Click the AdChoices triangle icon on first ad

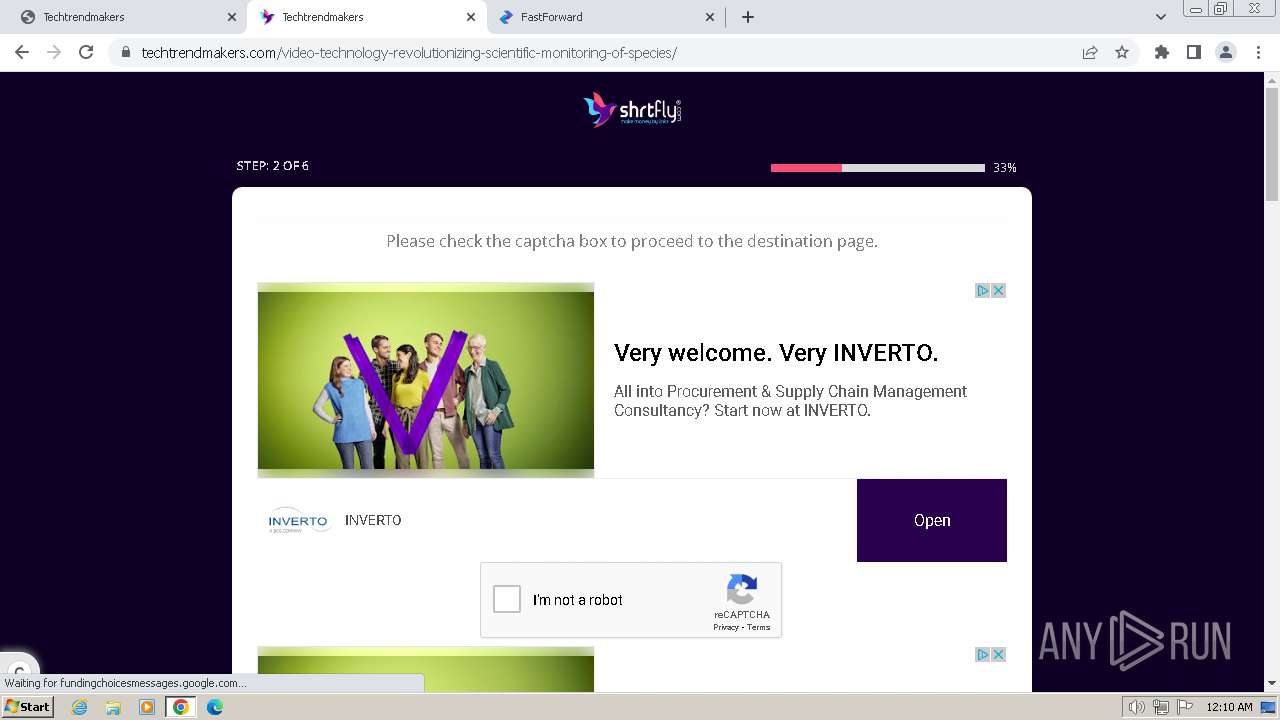point(983,290)
